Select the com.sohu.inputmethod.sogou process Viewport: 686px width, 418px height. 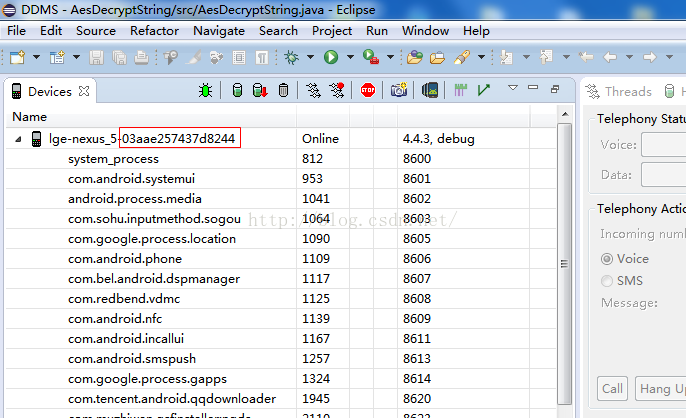coord(281,218)
